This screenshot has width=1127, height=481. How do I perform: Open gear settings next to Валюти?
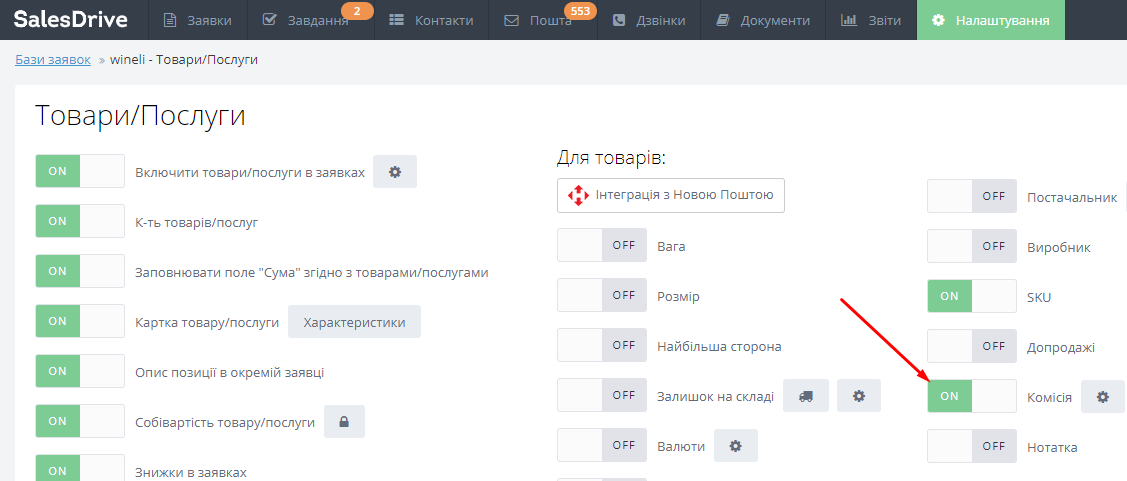click(735, 446)
